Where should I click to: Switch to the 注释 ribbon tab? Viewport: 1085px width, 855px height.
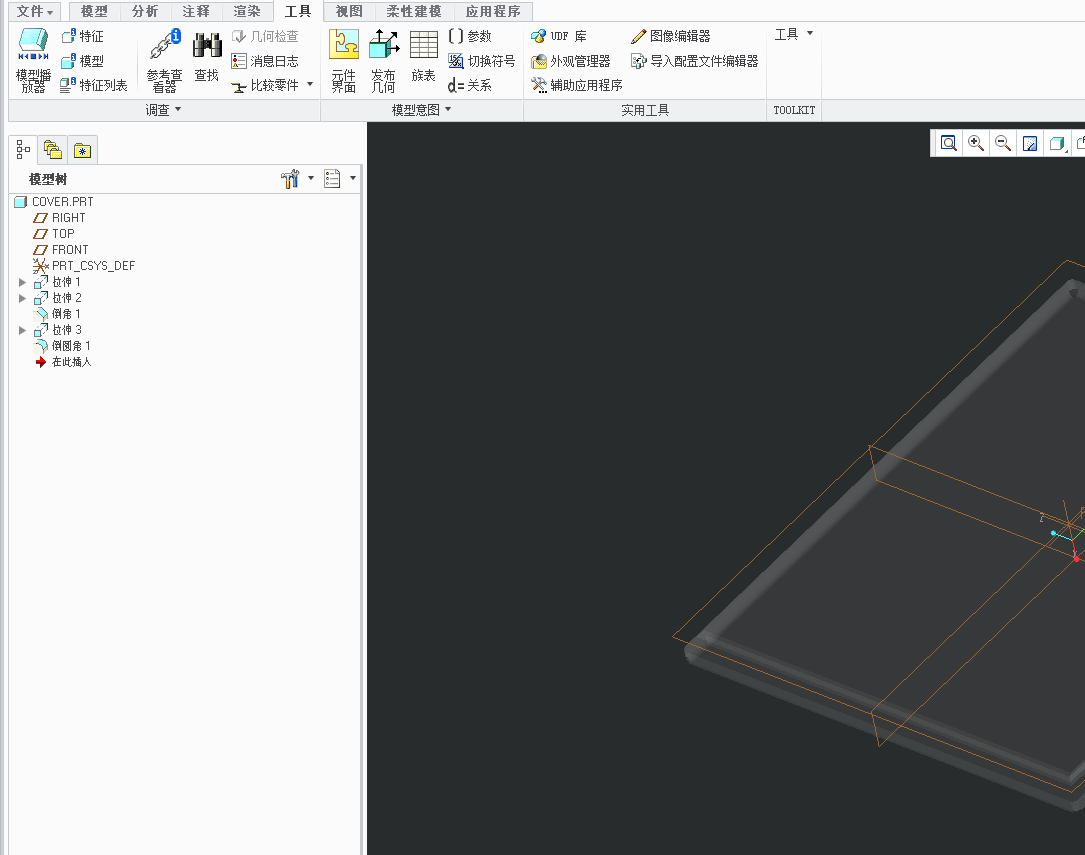click(196, 11)
